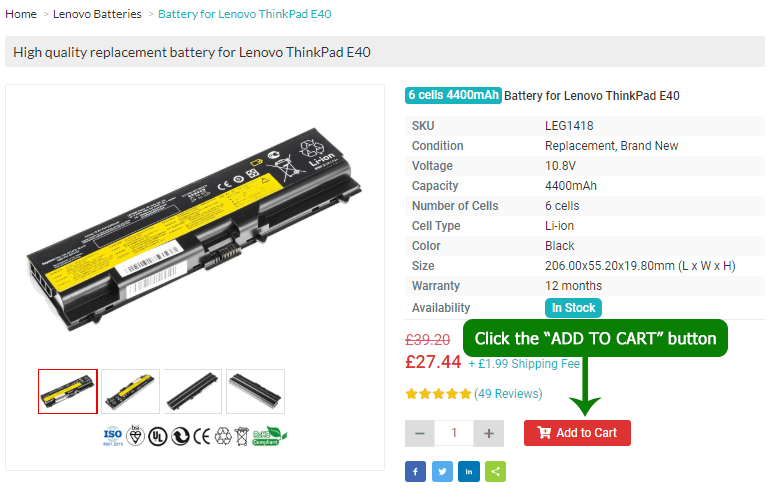Select the fourth battery thumbnail
770x500 pixels.
255,391
